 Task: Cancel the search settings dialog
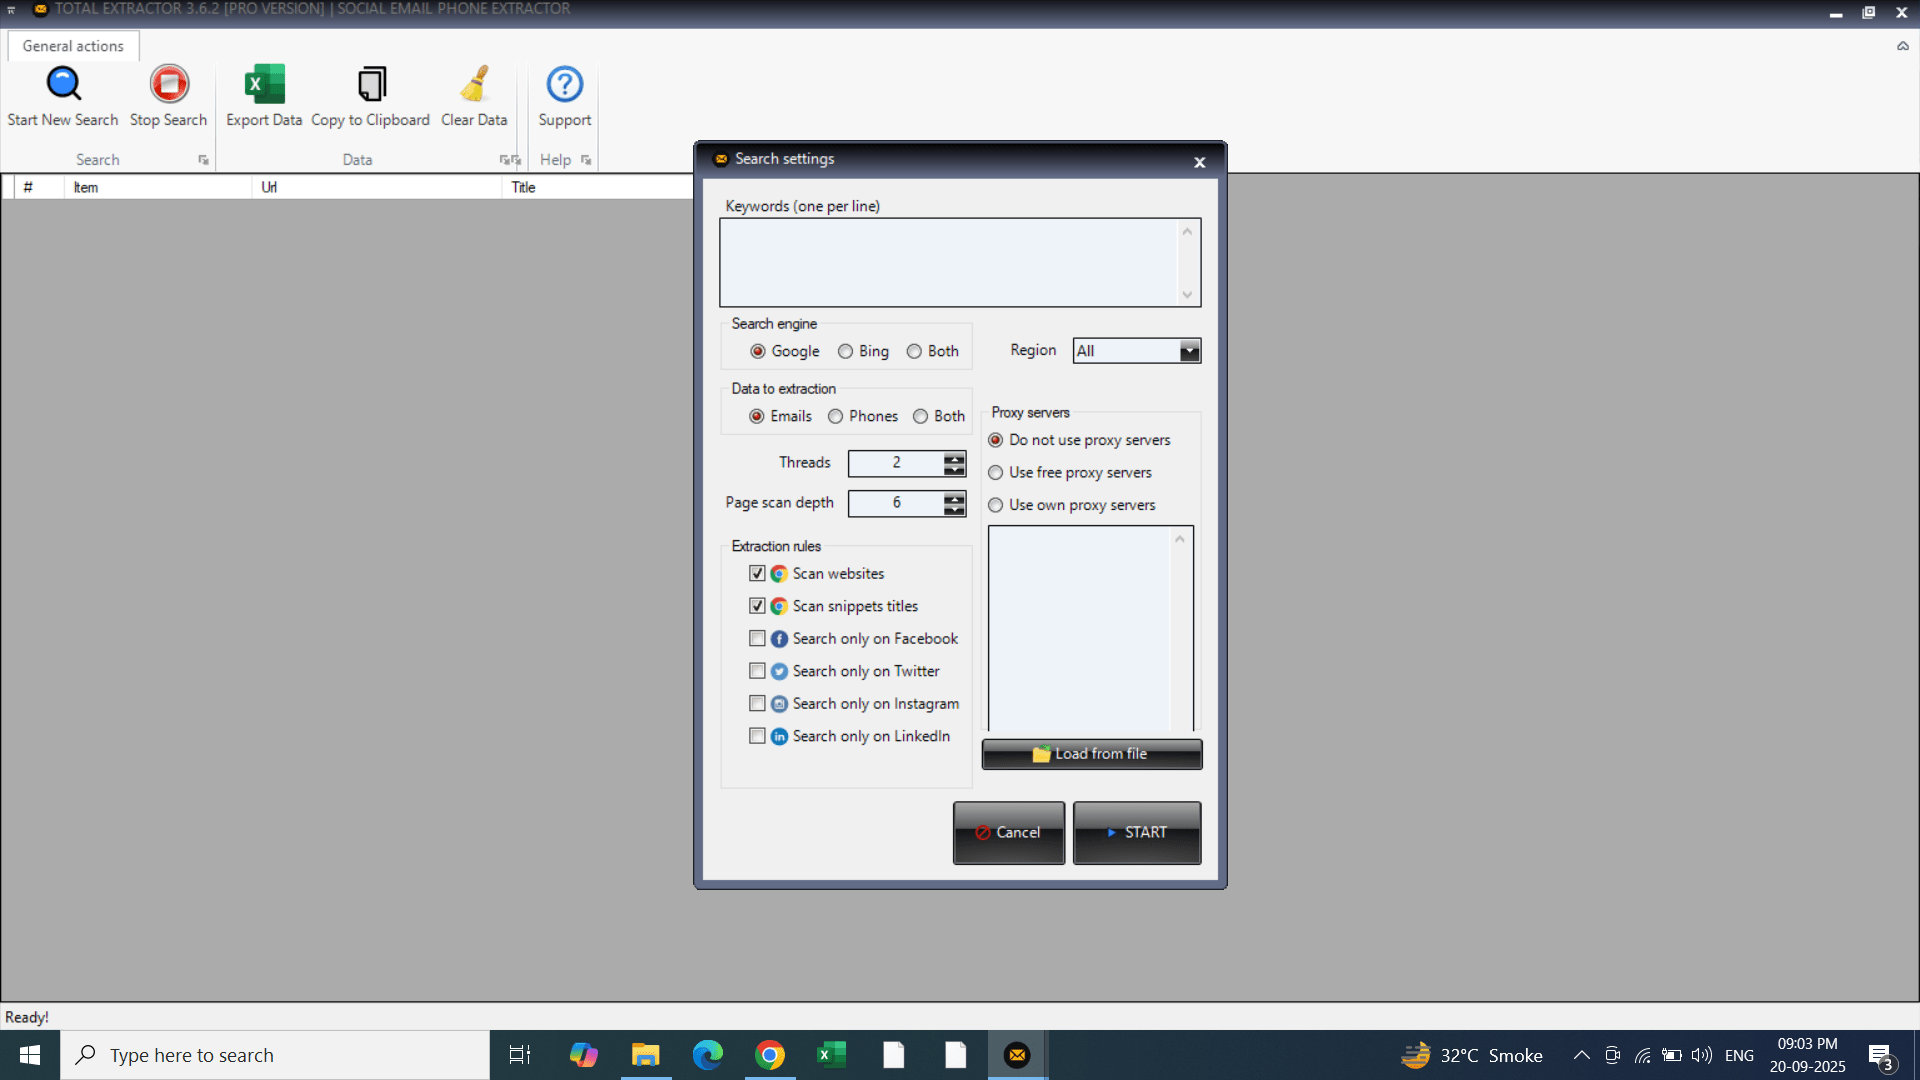(1008, 832)
